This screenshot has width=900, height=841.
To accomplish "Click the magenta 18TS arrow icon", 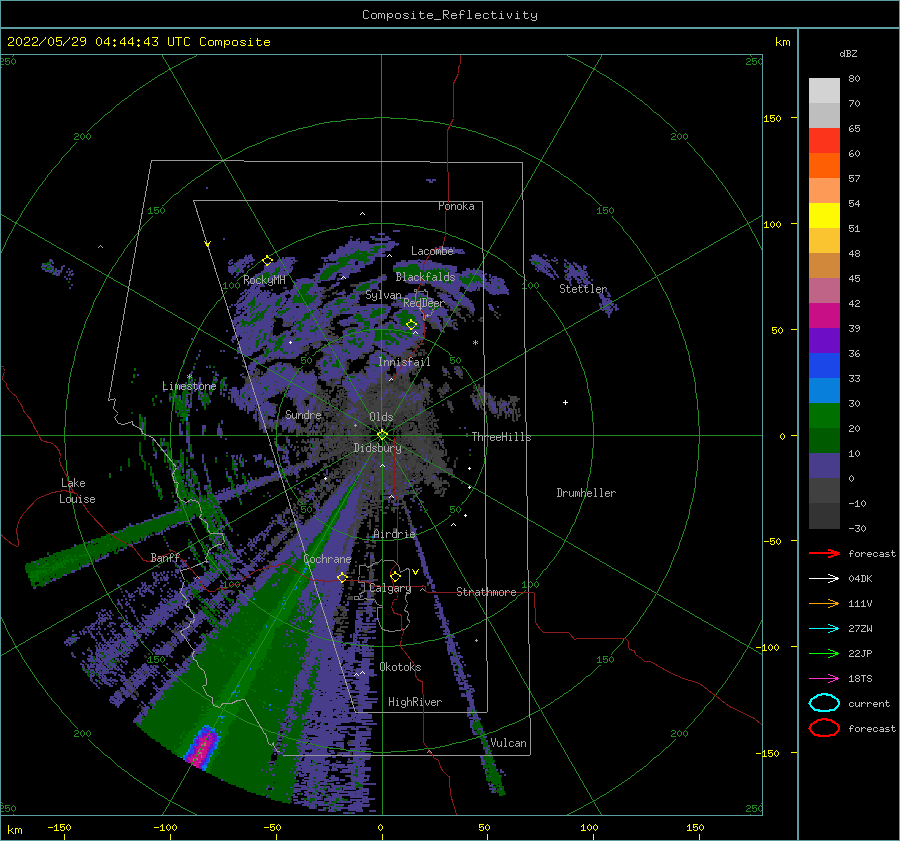I will click(824, 679).
